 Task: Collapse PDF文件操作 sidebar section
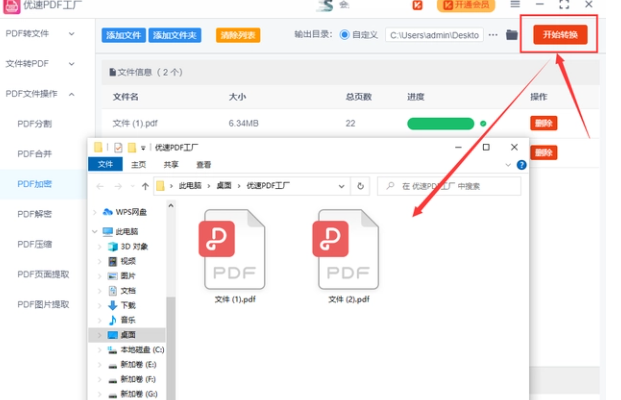coord(72,94)
